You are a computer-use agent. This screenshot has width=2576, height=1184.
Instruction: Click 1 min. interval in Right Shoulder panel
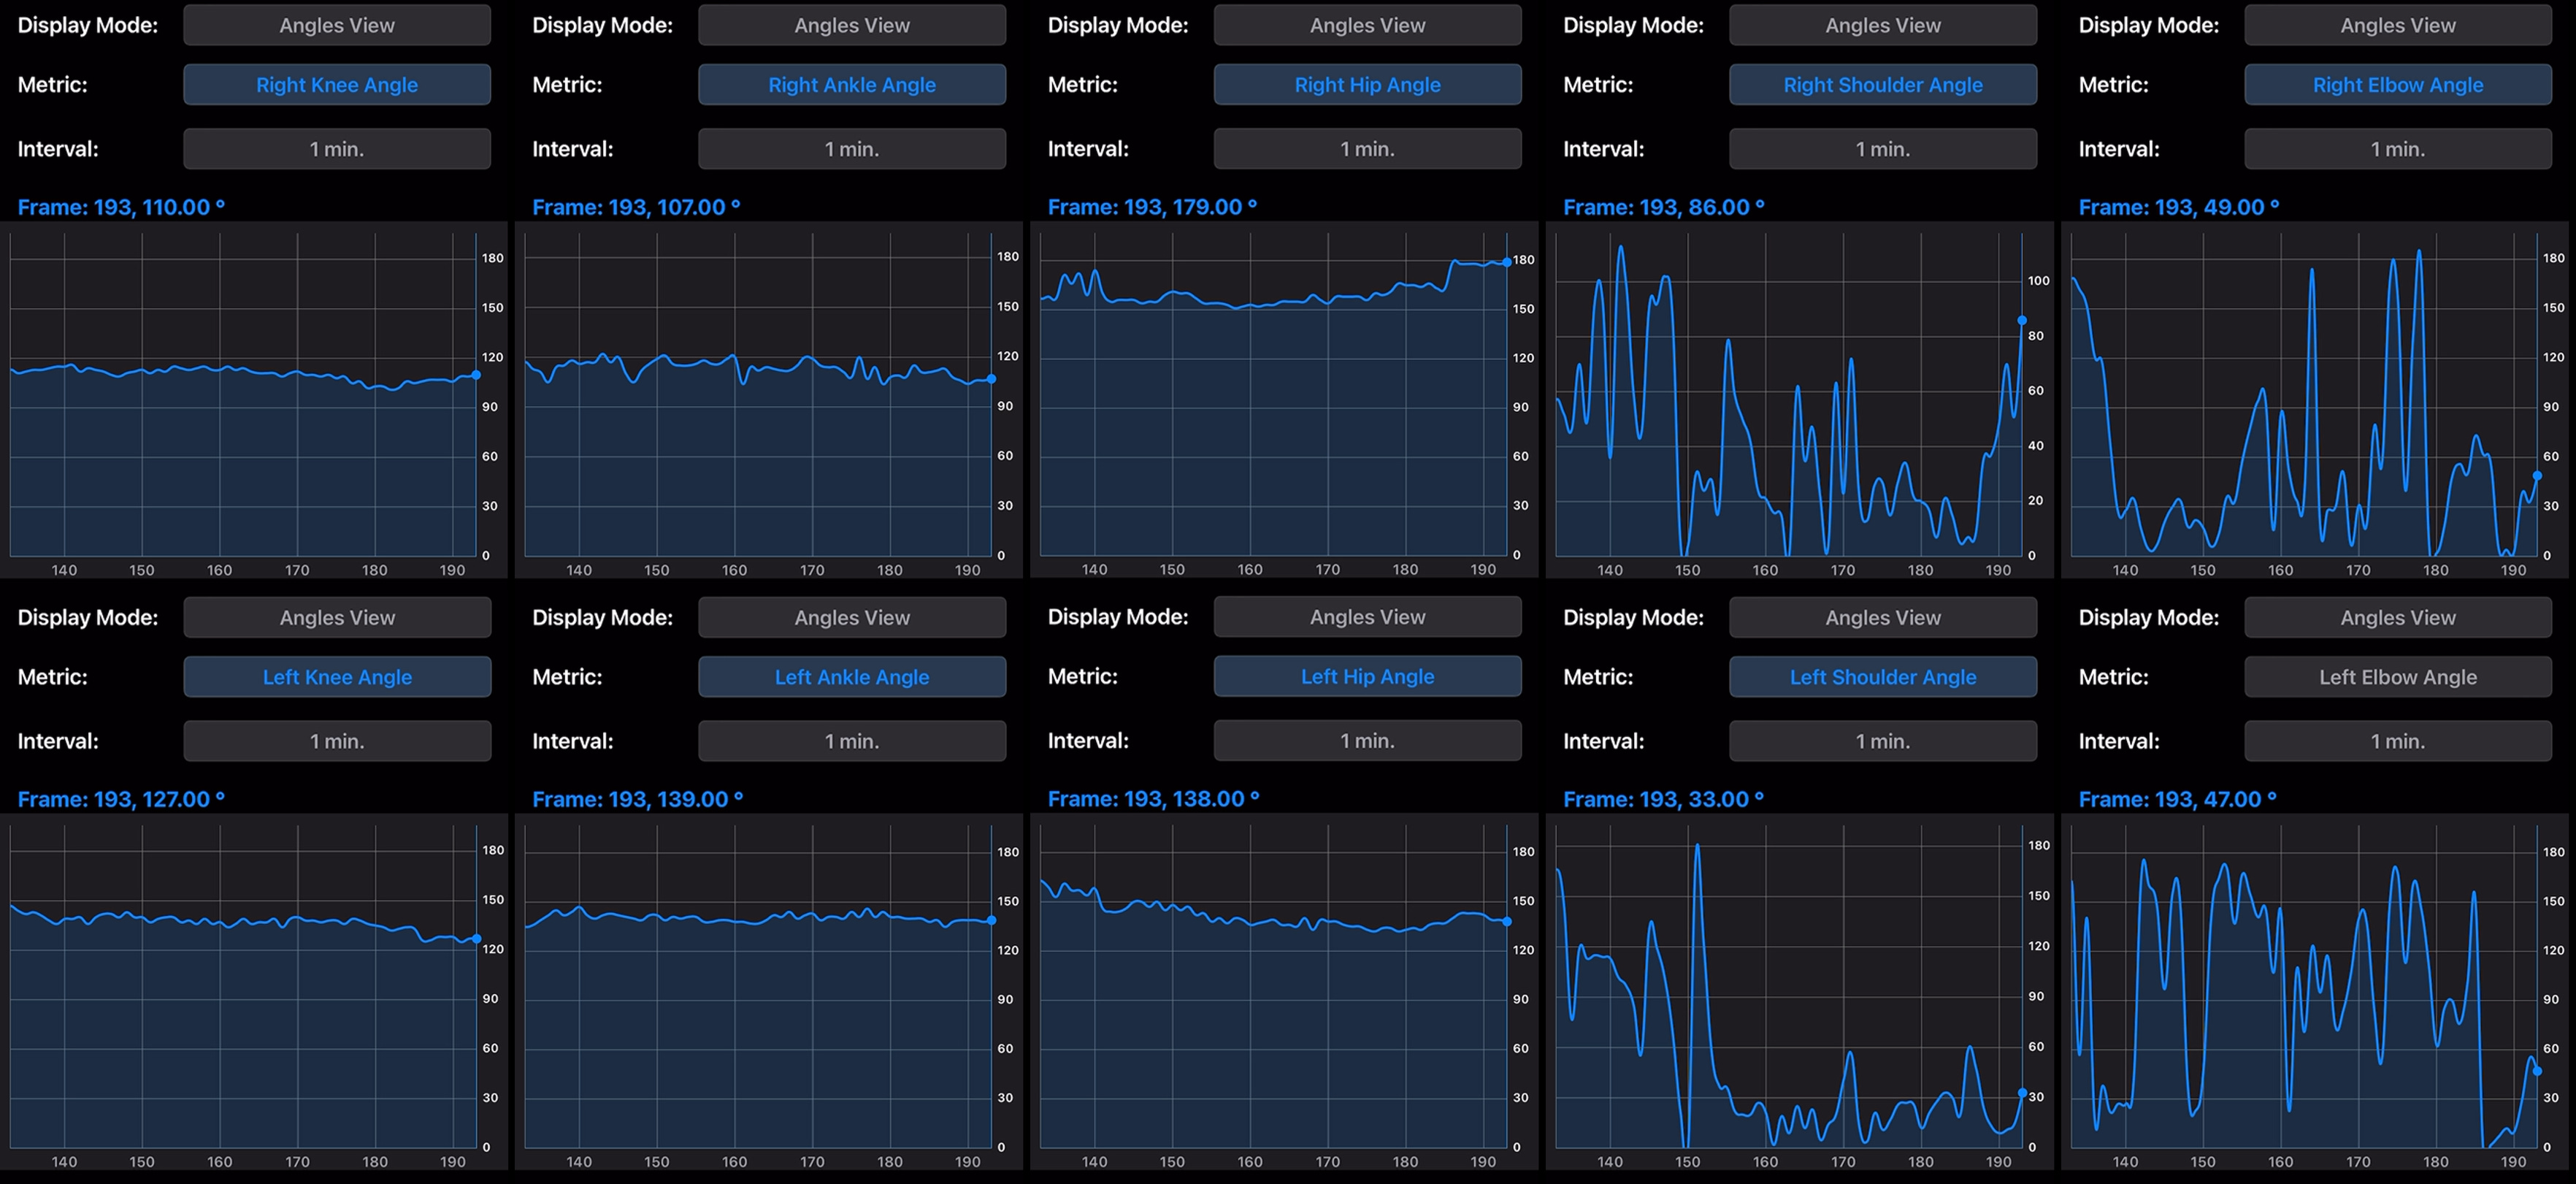pyautogui.click(x=1883, y=149)
